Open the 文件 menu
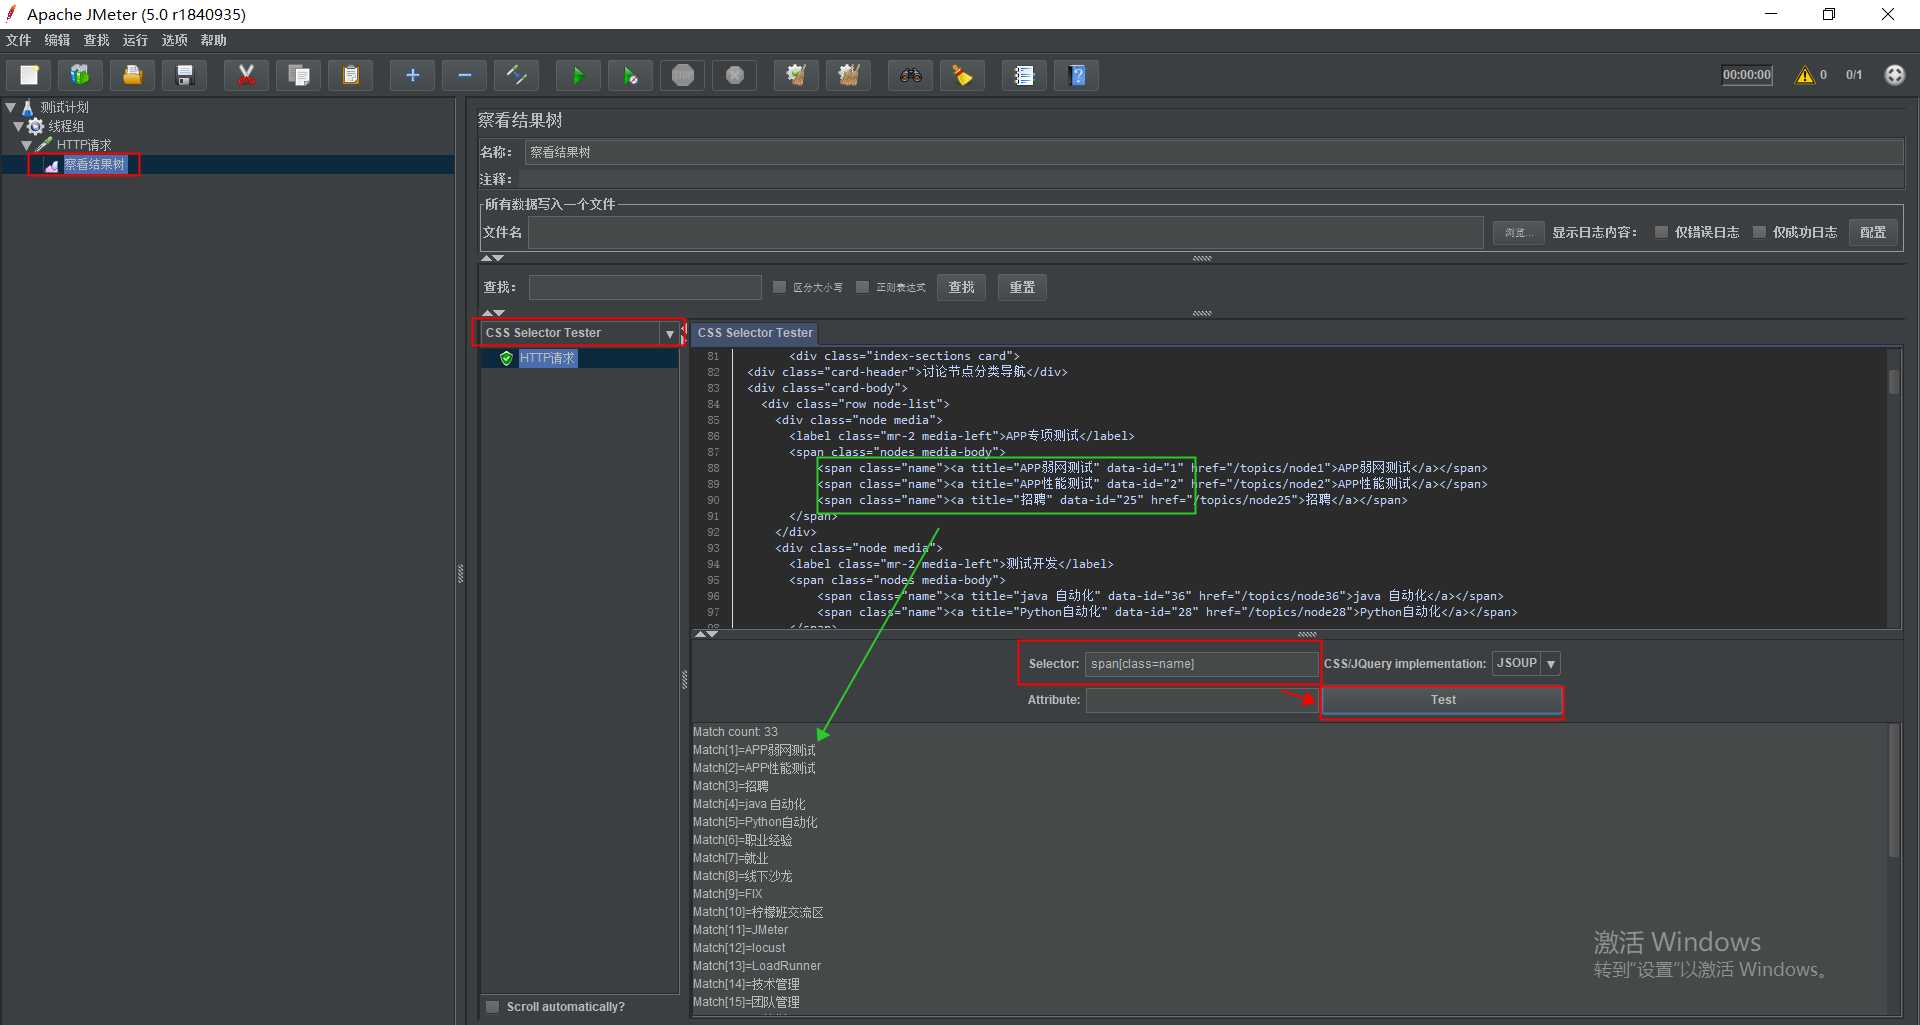1920x1025 pixels. pos(19,40)
